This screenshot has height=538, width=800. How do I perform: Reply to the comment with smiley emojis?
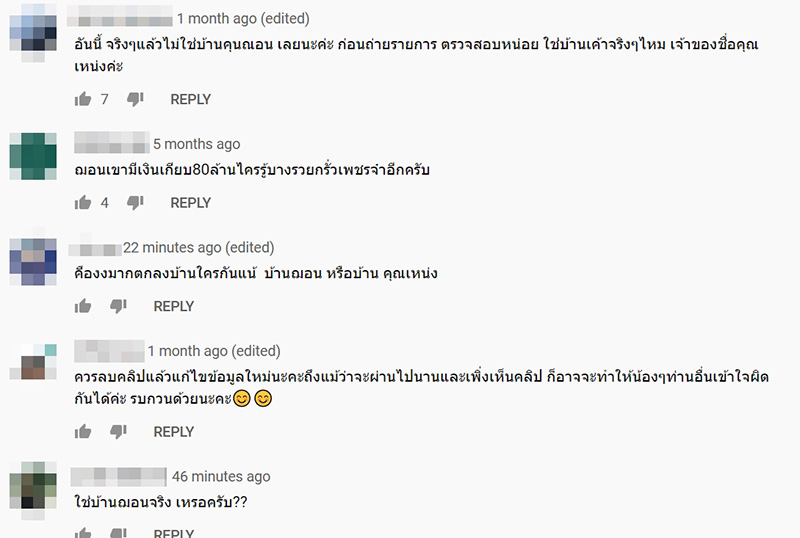pyautogui.click(x=173, y=432)
